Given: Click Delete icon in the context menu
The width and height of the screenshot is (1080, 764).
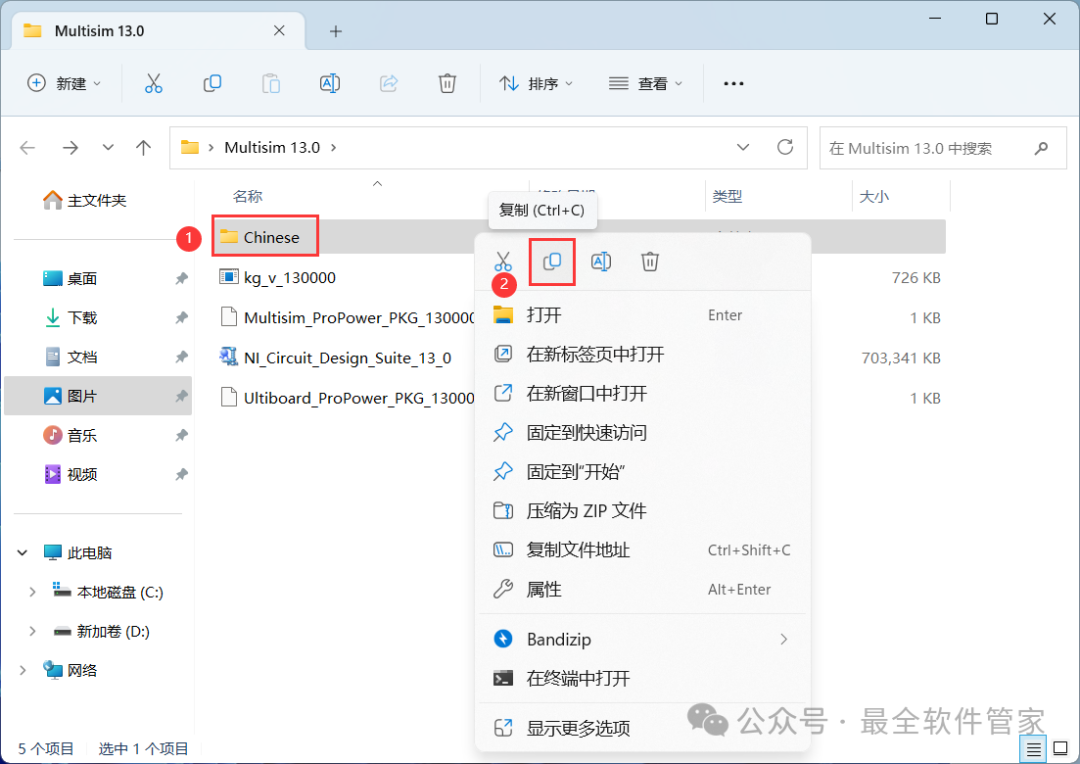Looking at the screenshot, I should point(650,262).
